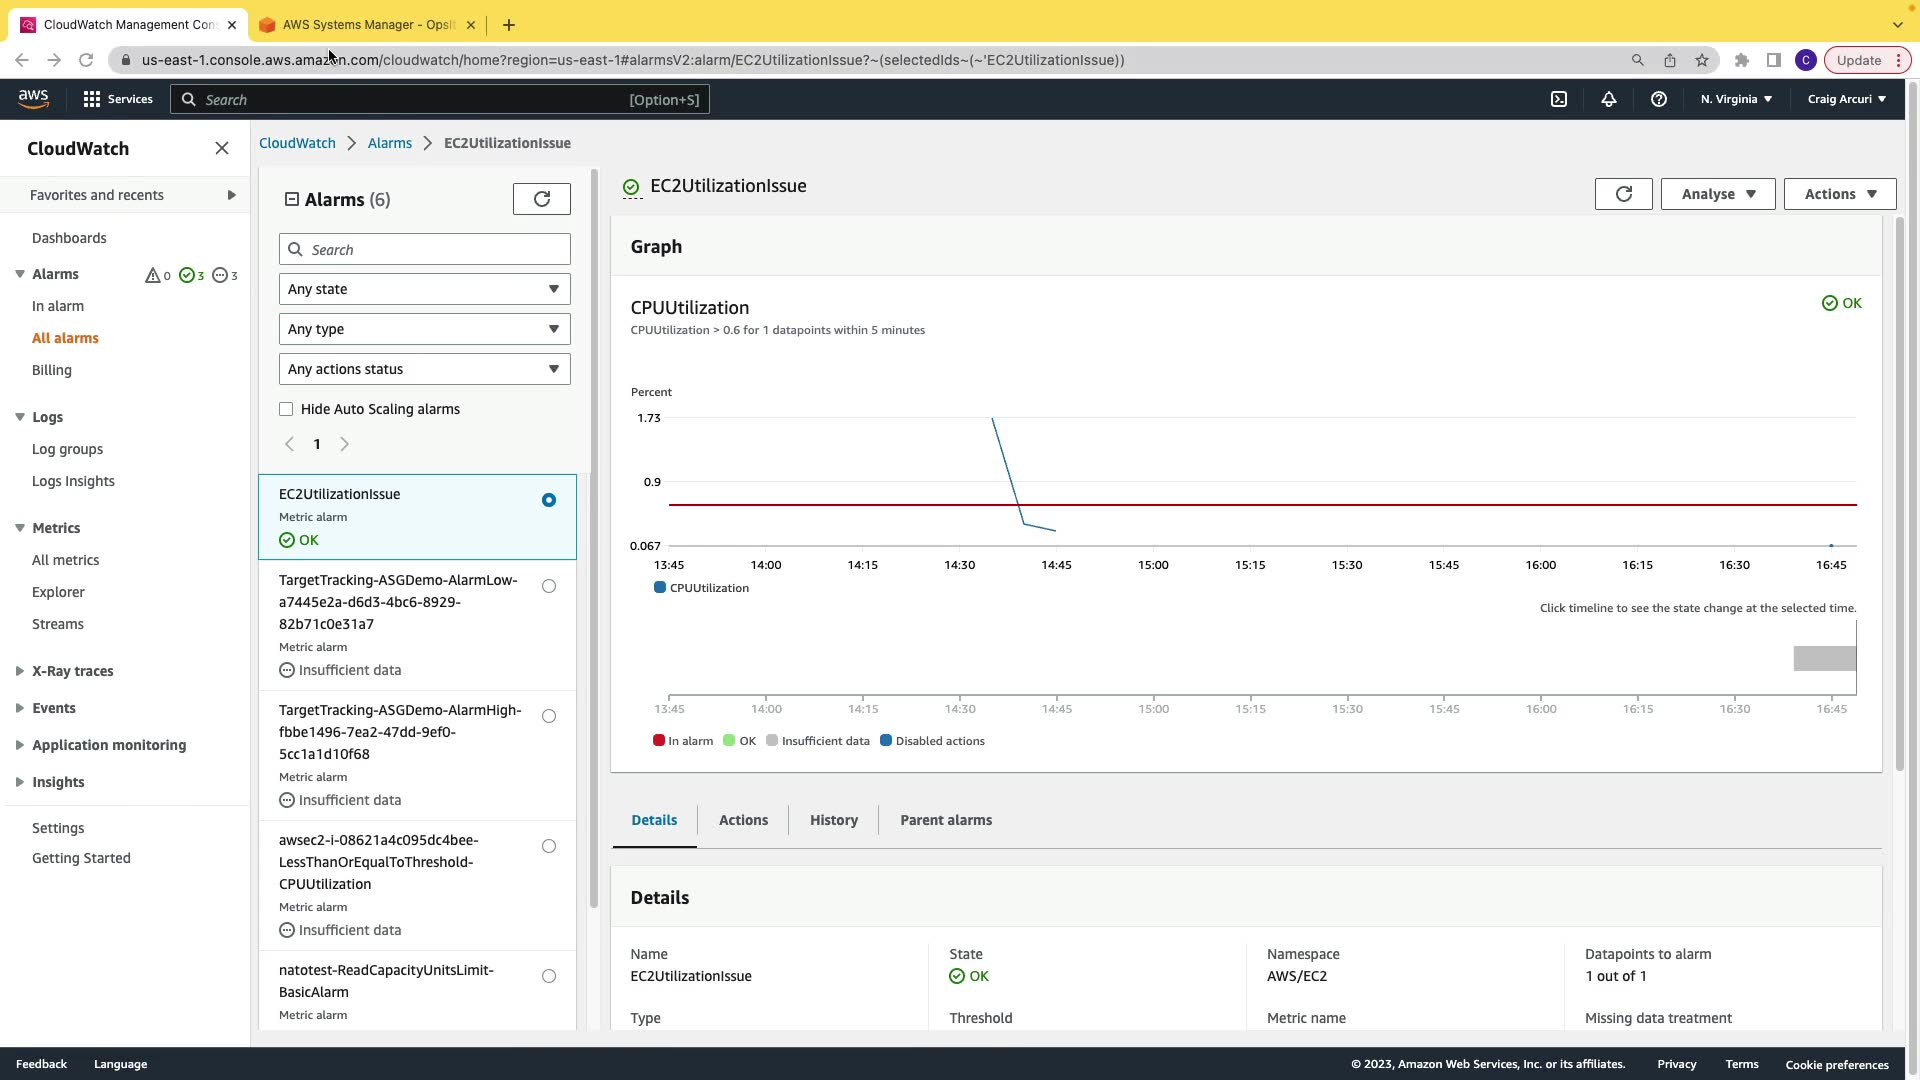This screenshot has height=1080, width=1920.
Task: Refresh the alarms list
Action: [x=542, y=199]
